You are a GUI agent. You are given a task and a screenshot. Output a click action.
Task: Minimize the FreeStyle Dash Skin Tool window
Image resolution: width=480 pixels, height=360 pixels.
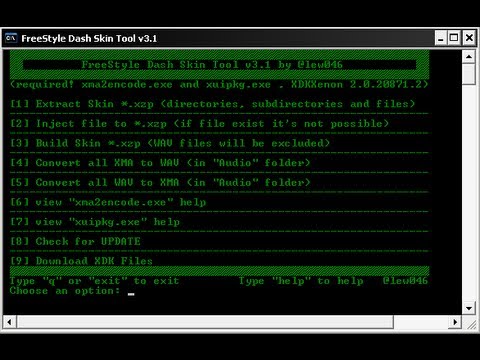click(440, 38)
